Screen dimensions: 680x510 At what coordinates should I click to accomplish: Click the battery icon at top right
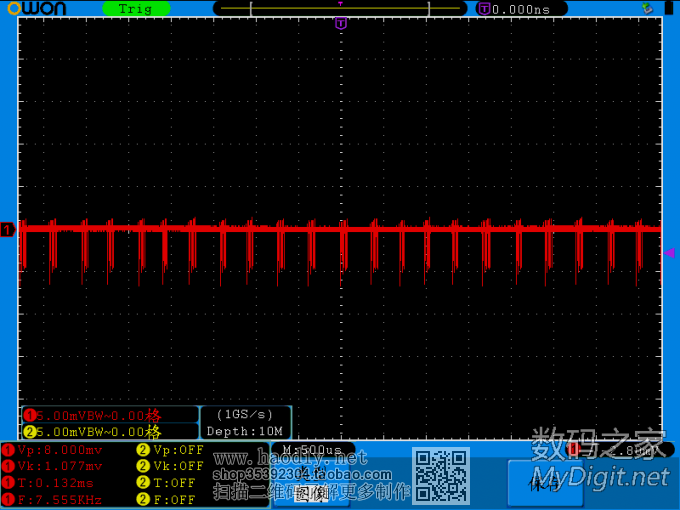[x=669, y=8]
